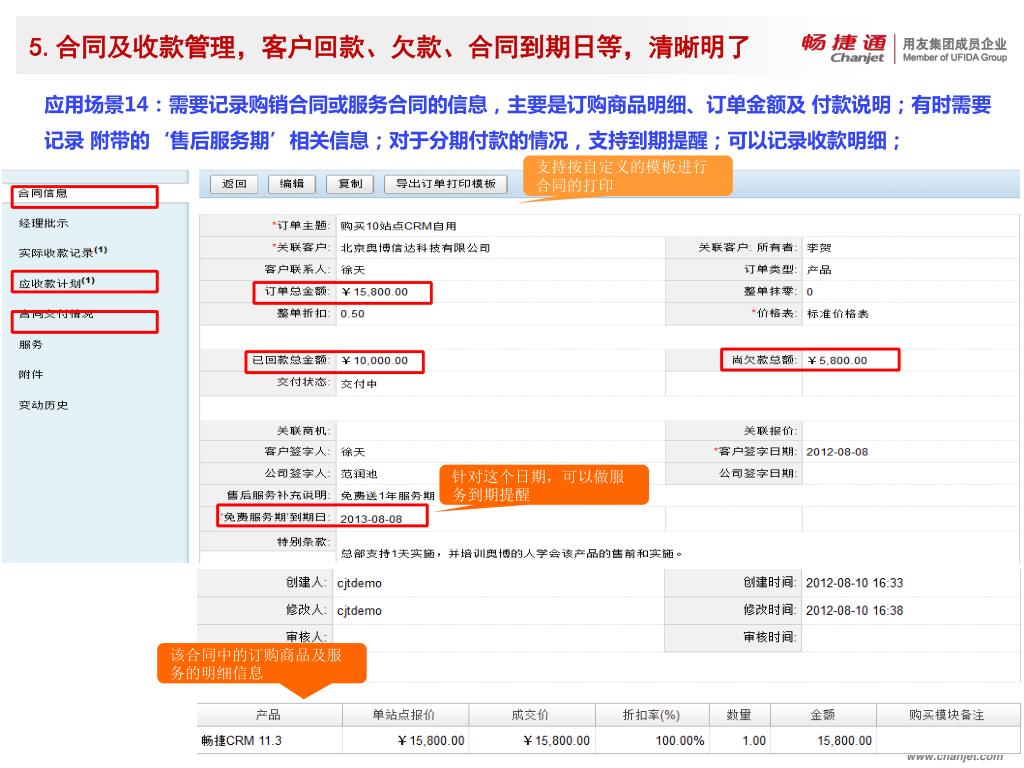The width and height of the screenshot is (1024, 768).
Task: Select 修改人 value cjtdemo
Action: (359, 611)
